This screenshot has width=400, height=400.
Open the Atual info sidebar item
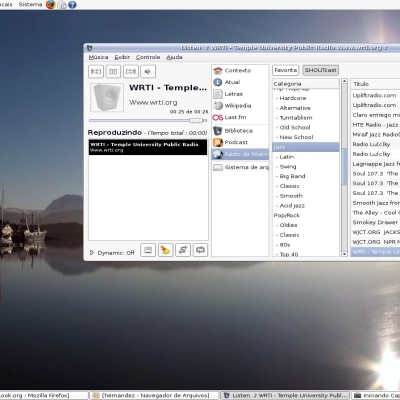pos(240,82)
